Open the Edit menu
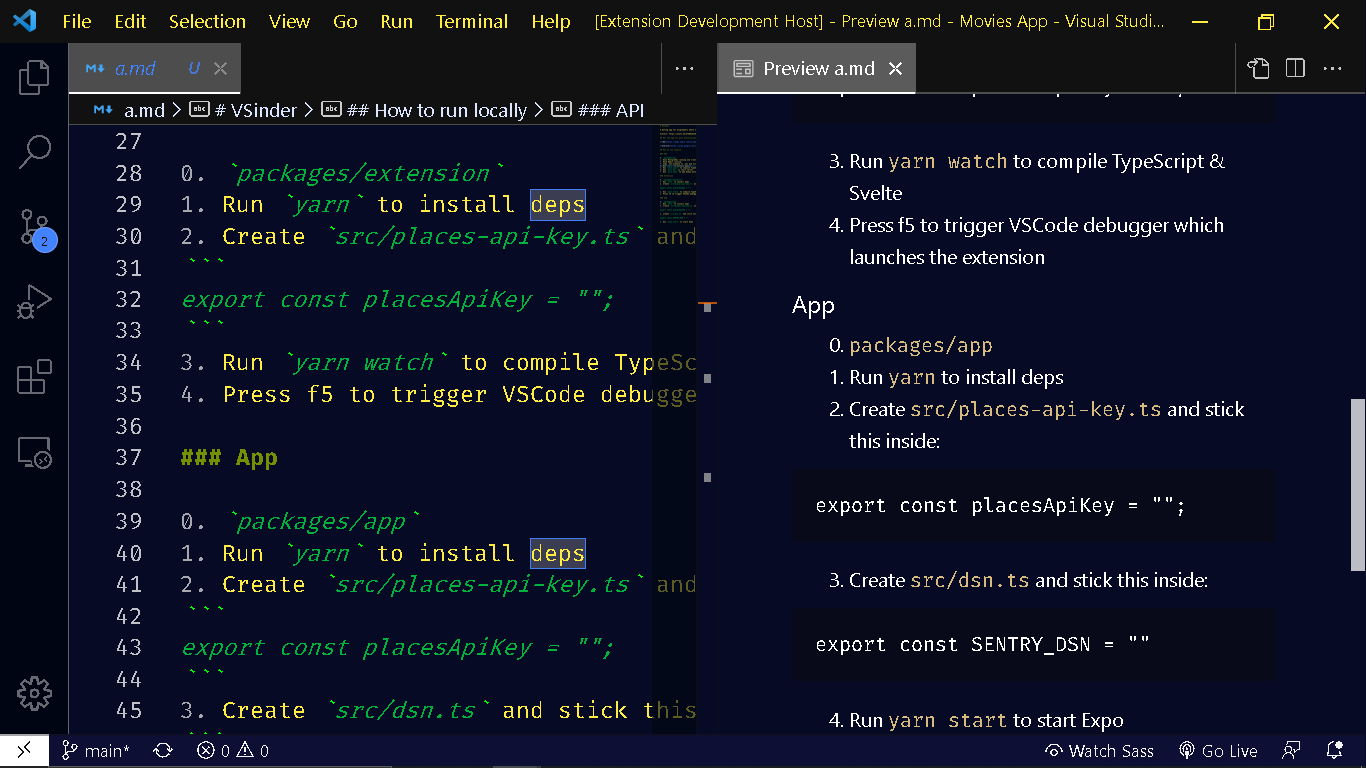Image resolution: width=1366 pixels, height=768 pixels. (x=130, y=21)
